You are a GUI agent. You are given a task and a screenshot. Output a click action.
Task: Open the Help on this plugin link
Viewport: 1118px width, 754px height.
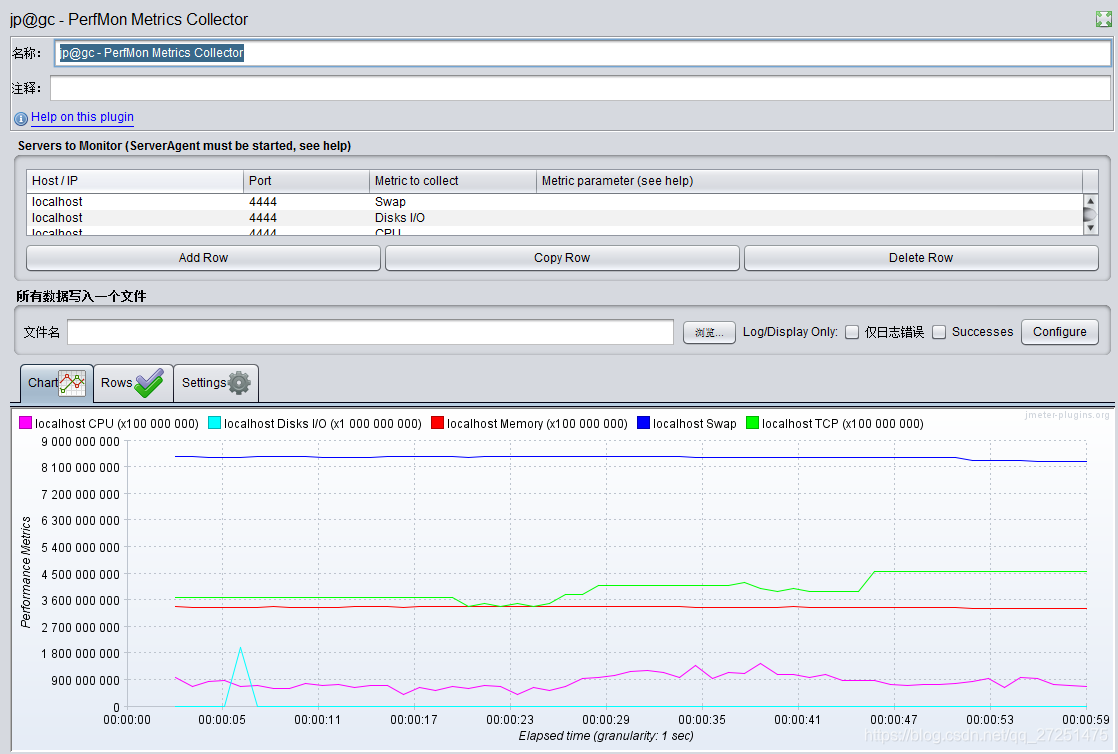point(82,117)
